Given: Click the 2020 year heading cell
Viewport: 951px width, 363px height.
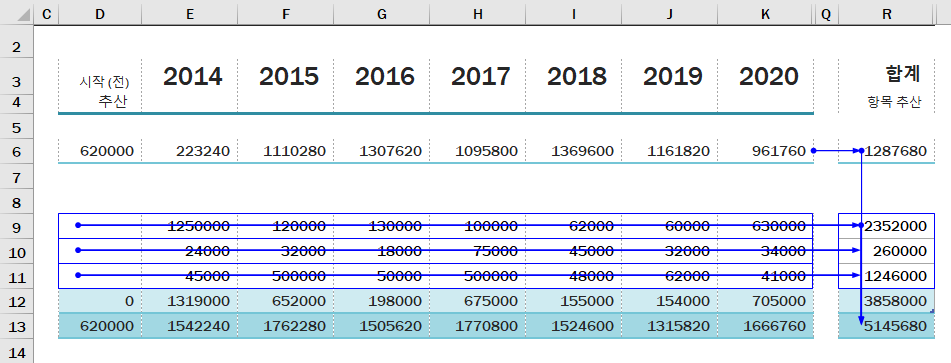Looking at the screenshot, I should [x=765, y=76].
